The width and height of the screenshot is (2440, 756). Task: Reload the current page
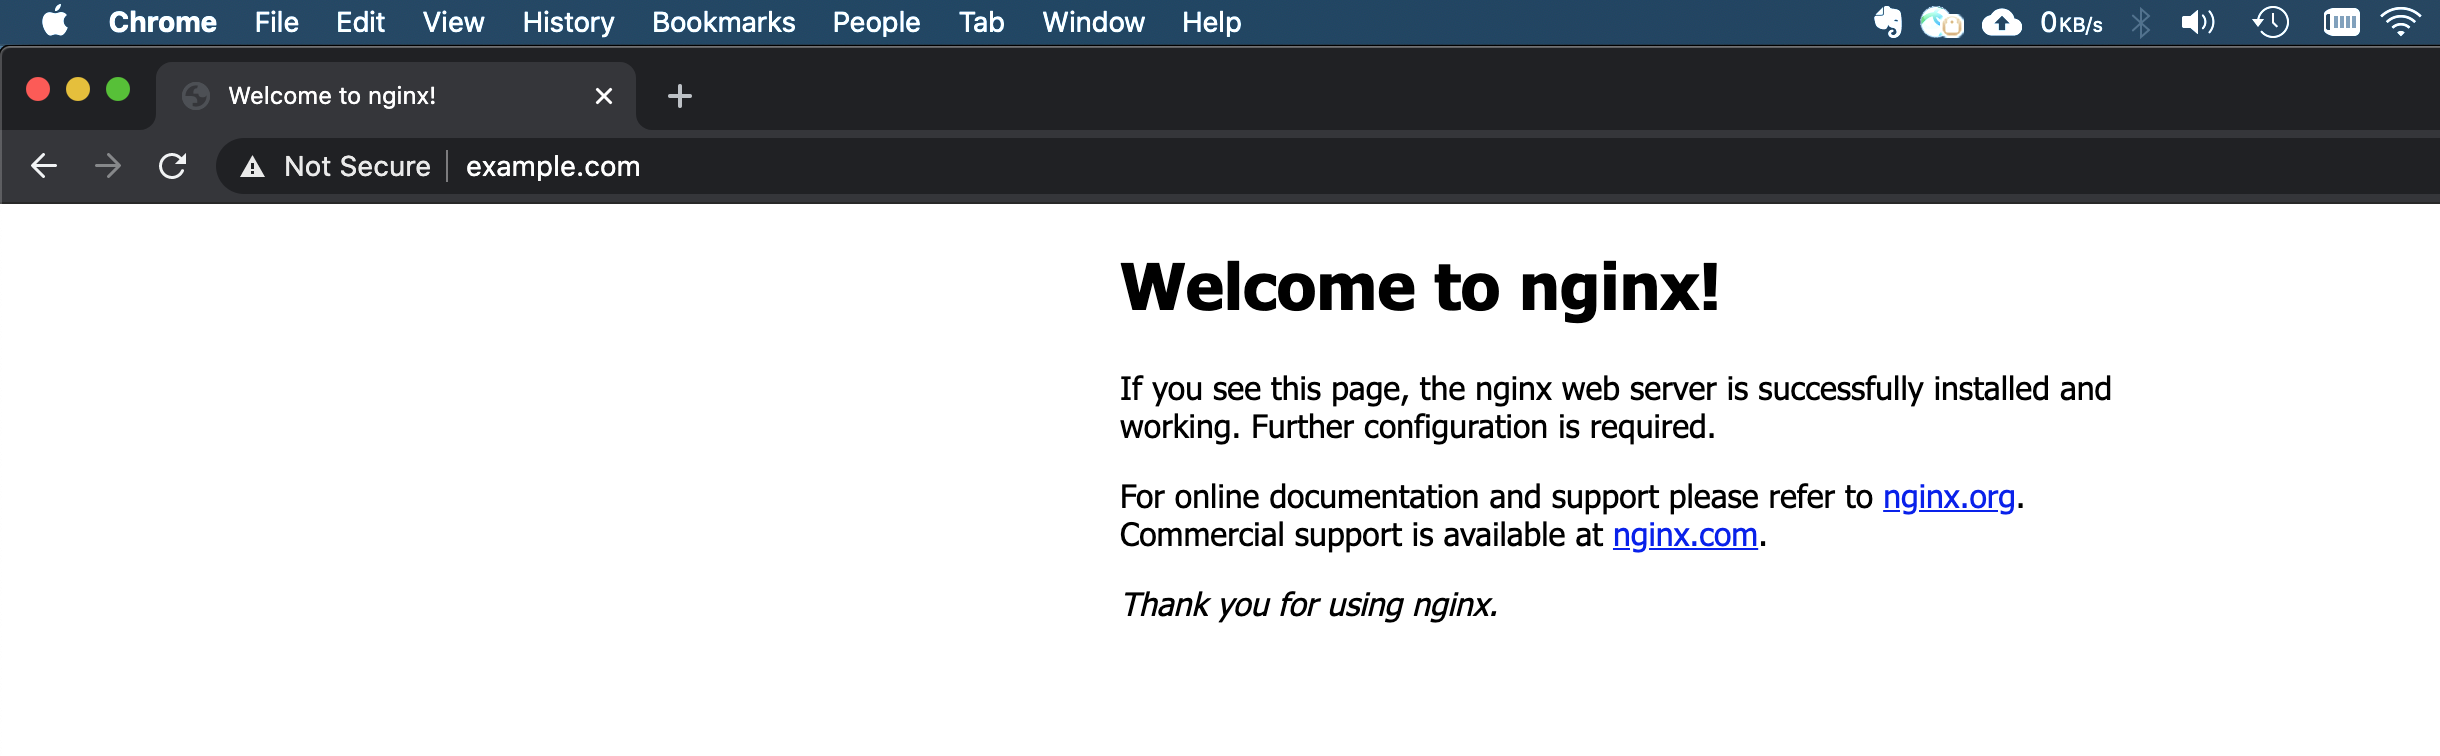(172, 166)
